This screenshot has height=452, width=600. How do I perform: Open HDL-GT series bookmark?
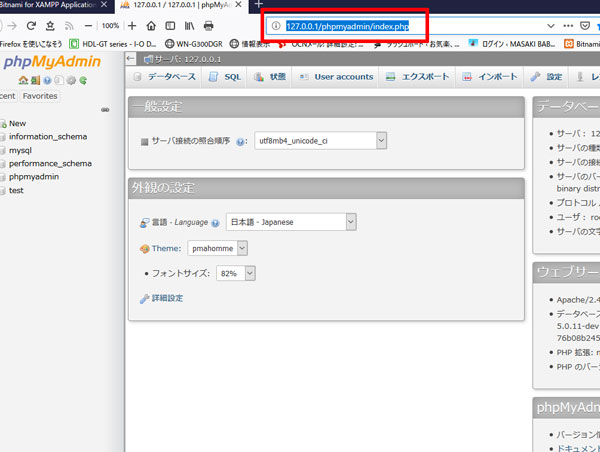click(113, 44)
